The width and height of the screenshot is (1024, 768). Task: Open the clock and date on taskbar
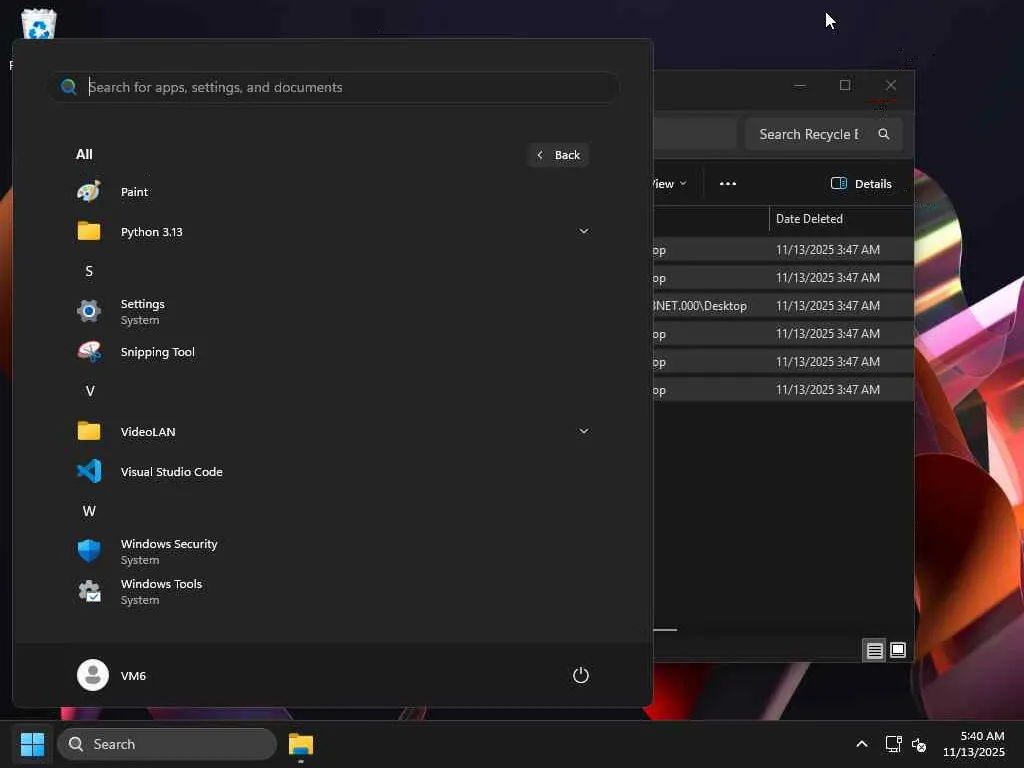[974, 744]
